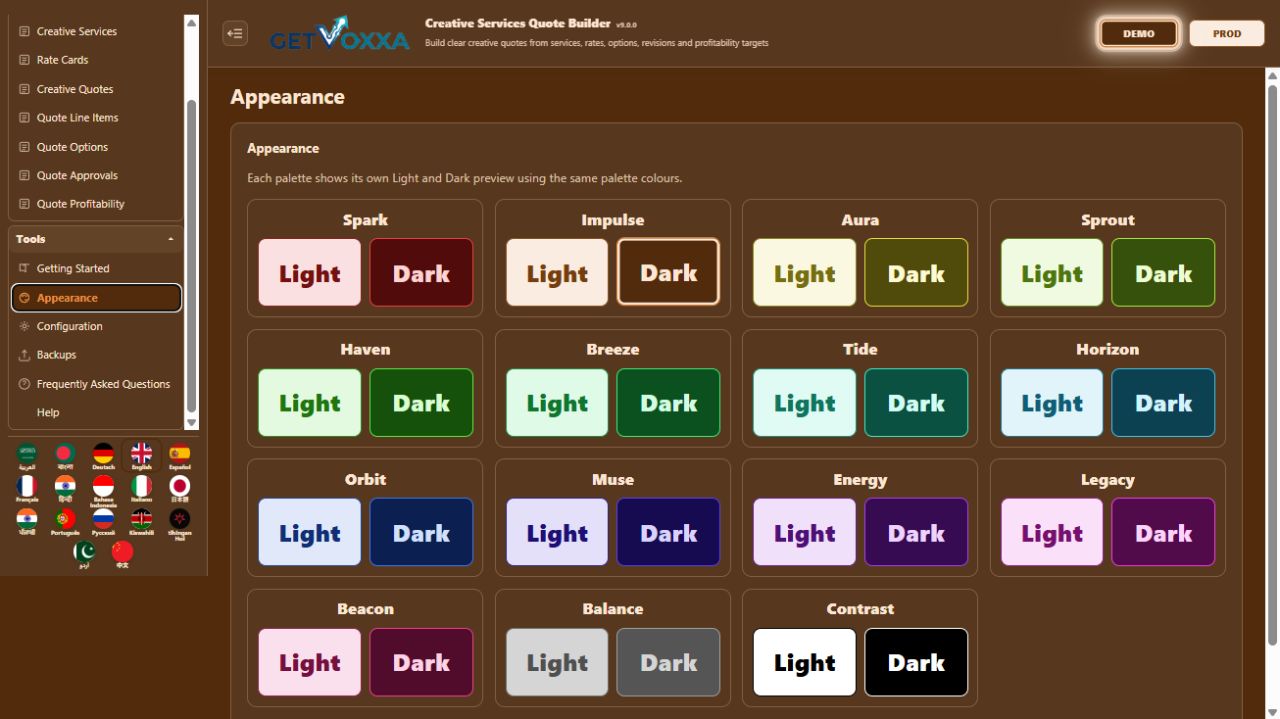The image size is (1280, 719).
Task: Click the Backups upload icon
Action: click(25, 355)
